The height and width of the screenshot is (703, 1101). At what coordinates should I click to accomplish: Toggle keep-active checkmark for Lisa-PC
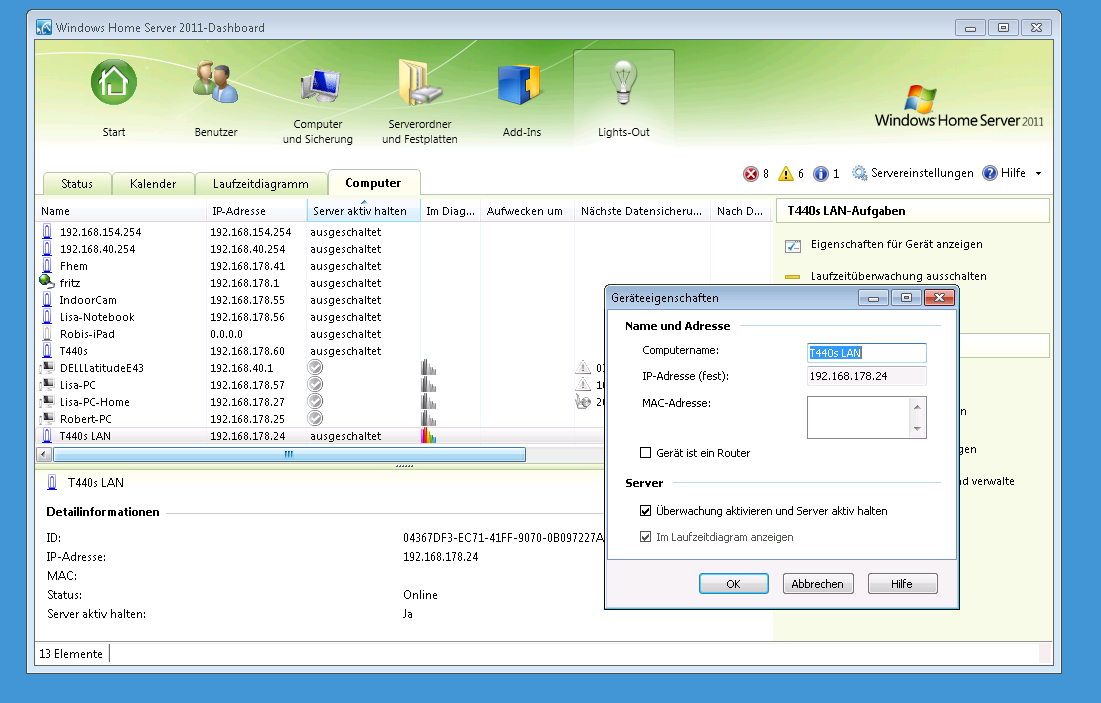(315, 384)
